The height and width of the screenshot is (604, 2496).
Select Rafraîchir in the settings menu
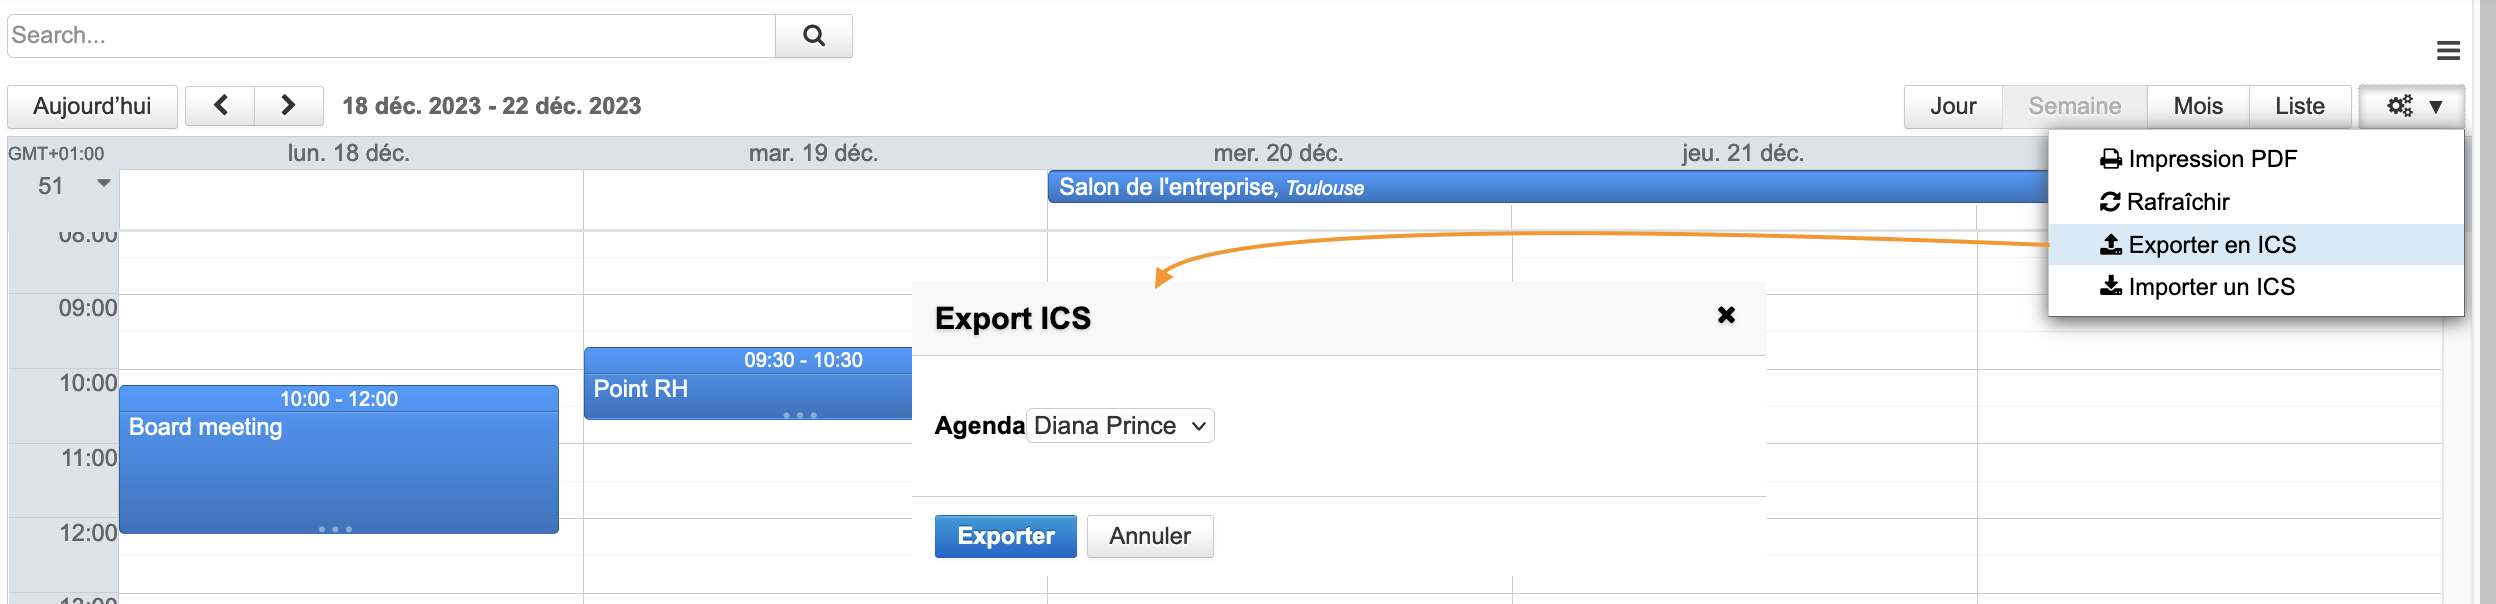click(x=2177, y=202)
